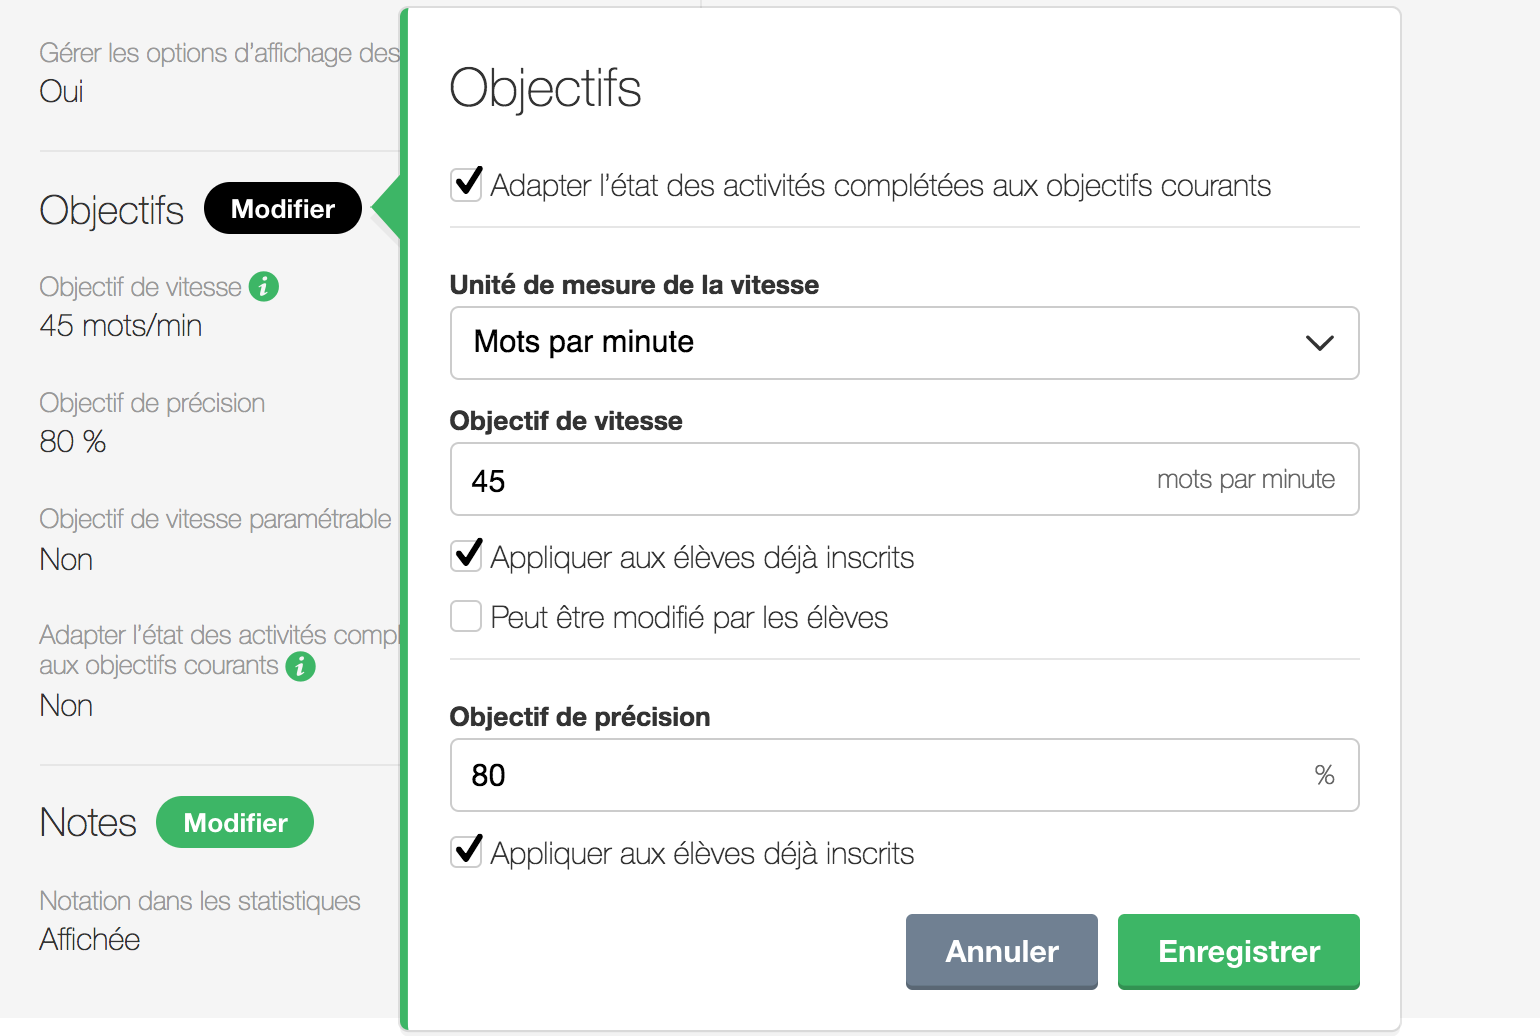Click info icon beside left Objectif de vitesse
Image resolution: width=1540 pixels, height=1036 pixels.
pos(264,287)
